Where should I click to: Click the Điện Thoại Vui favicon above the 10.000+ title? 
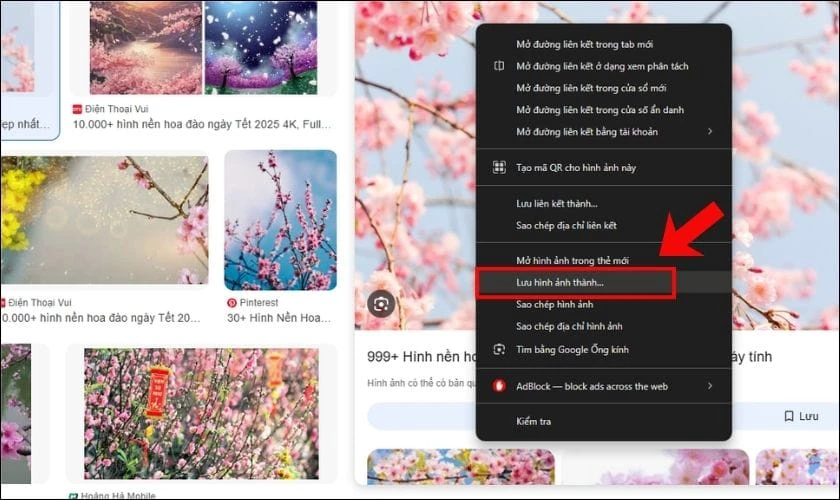click(x=77, y=109)
